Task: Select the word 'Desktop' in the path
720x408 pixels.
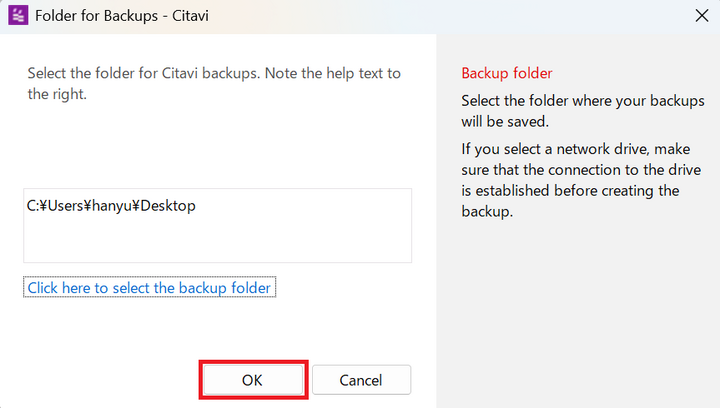Action: [168, 206]
